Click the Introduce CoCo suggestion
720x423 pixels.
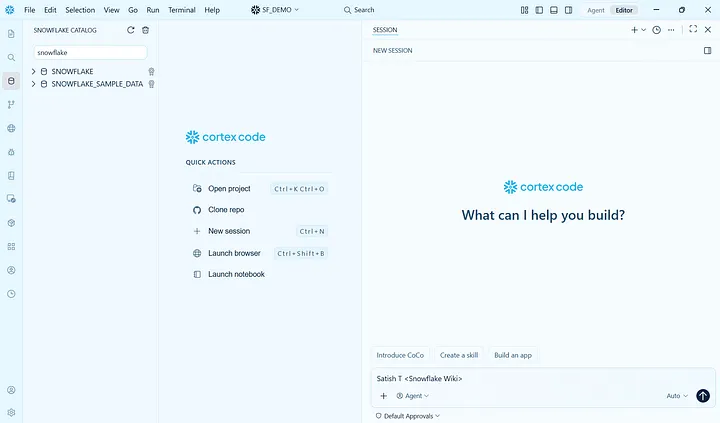pos(400,355)
